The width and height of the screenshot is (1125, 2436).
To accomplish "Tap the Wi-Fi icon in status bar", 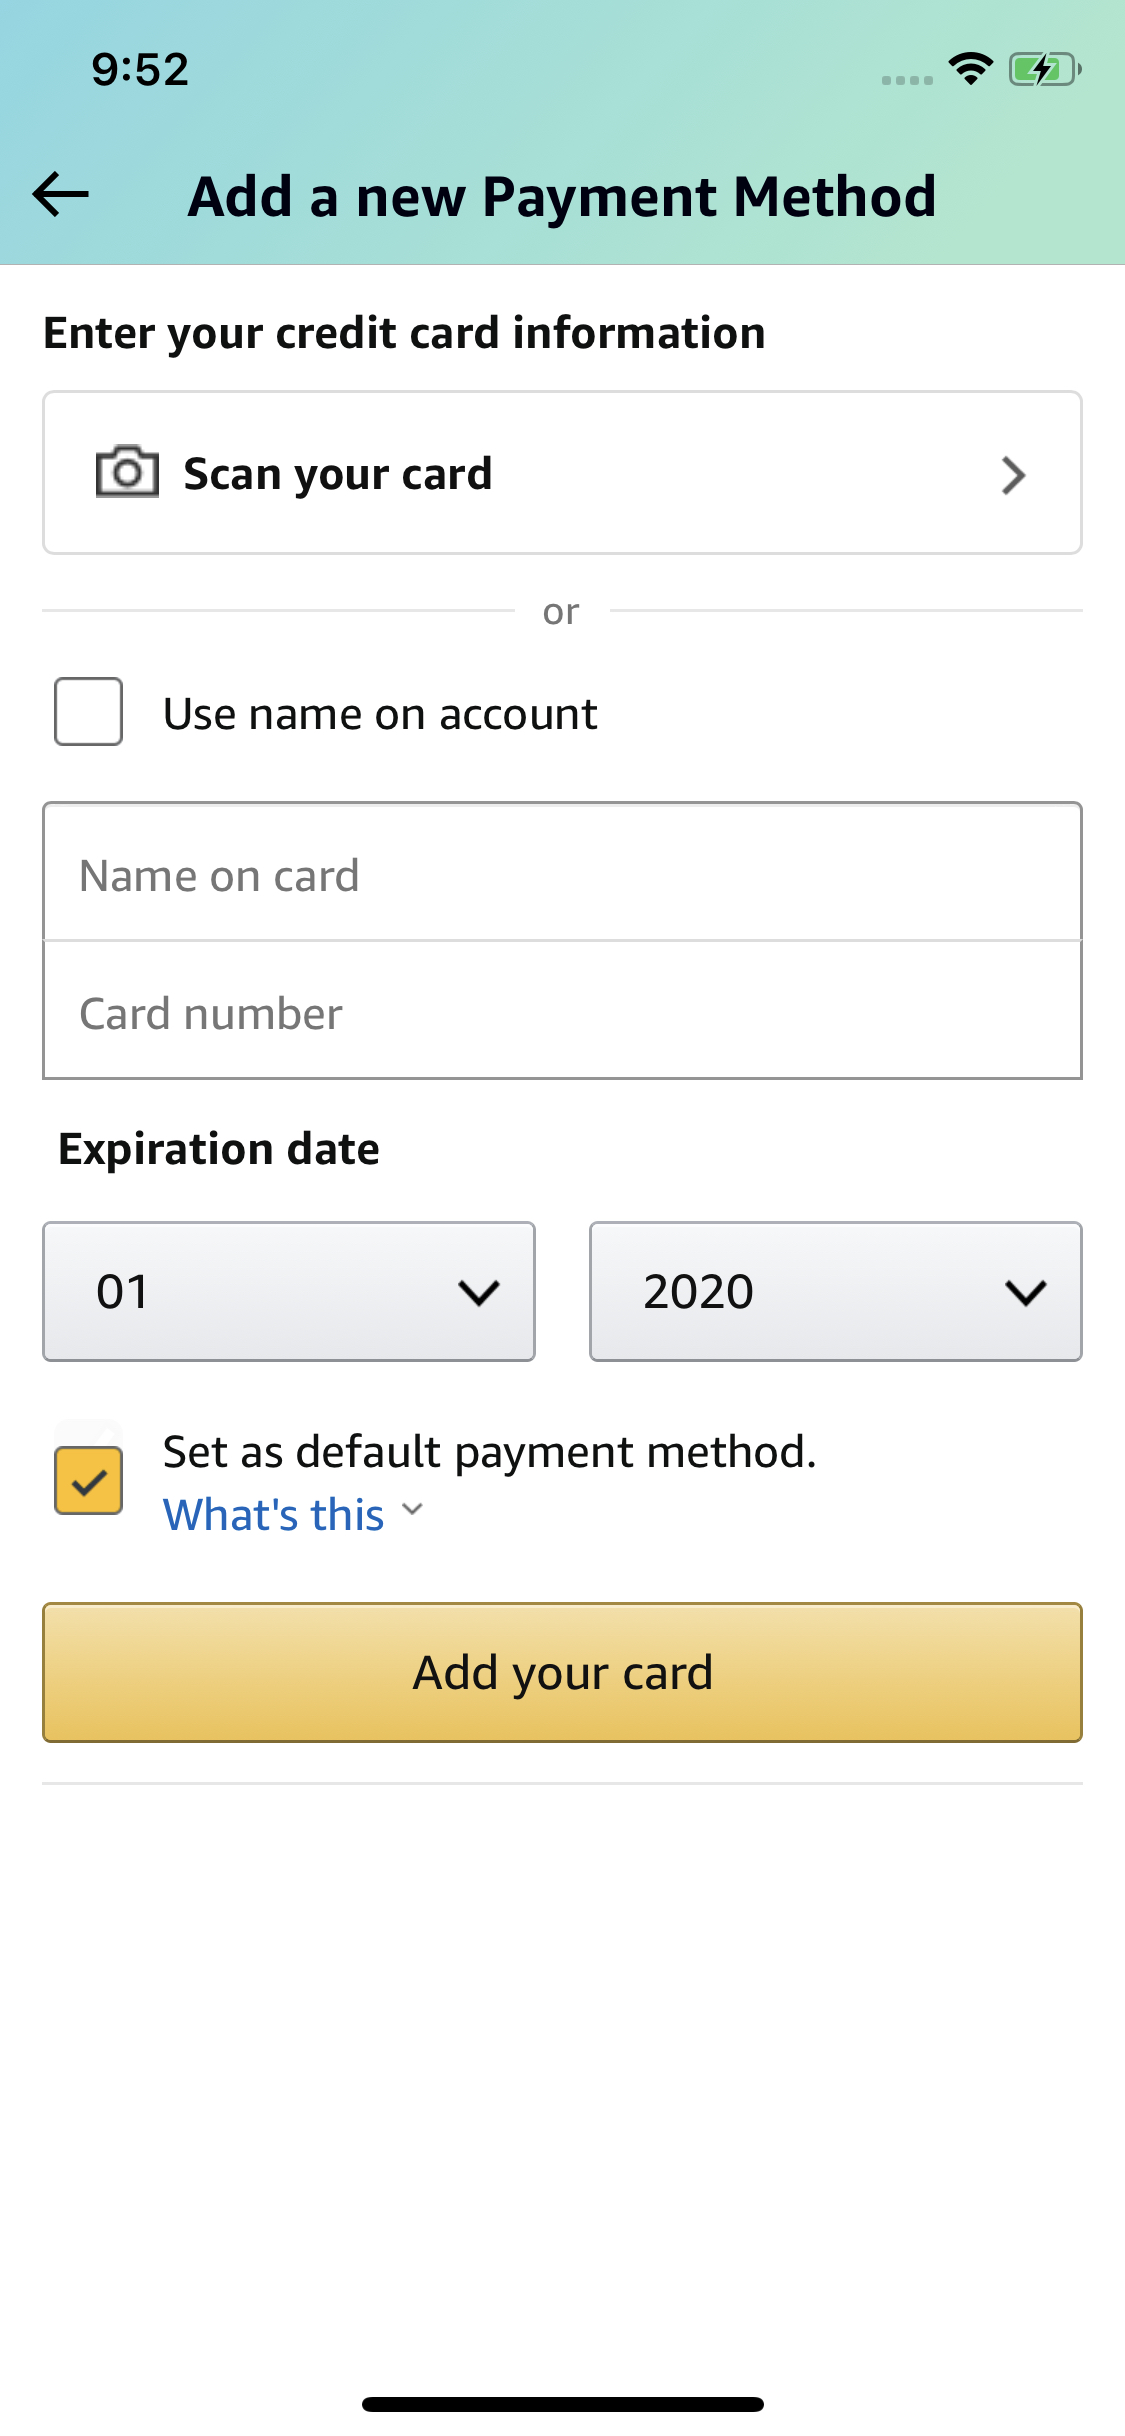I will coord(967,68).
